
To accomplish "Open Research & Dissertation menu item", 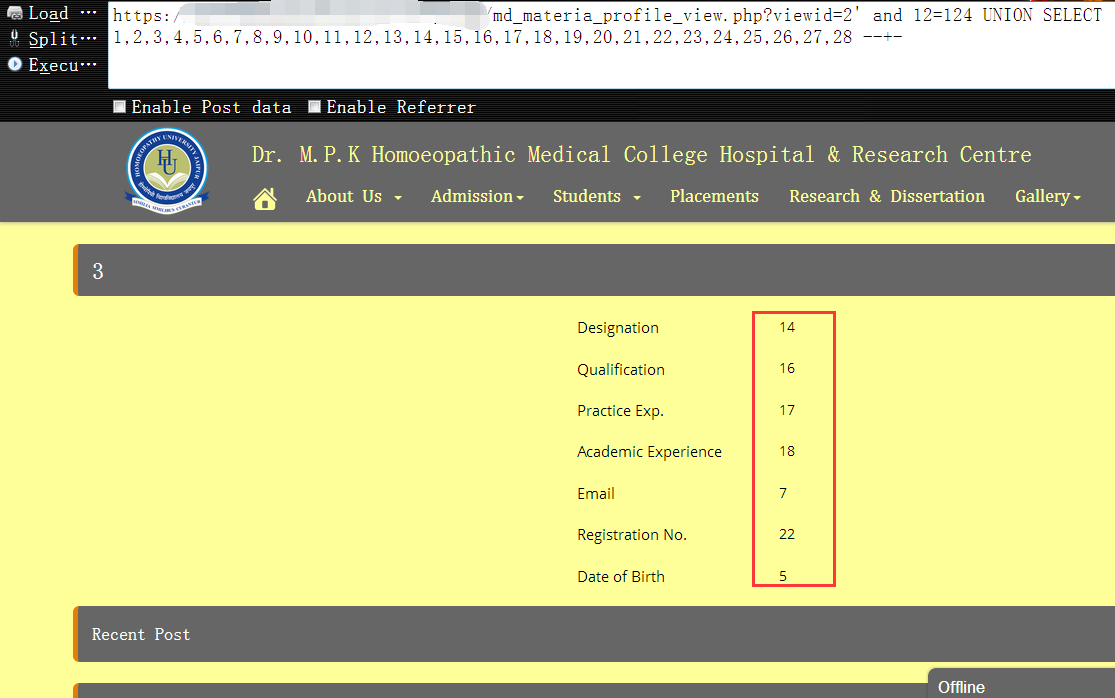I will pos(887,196).
